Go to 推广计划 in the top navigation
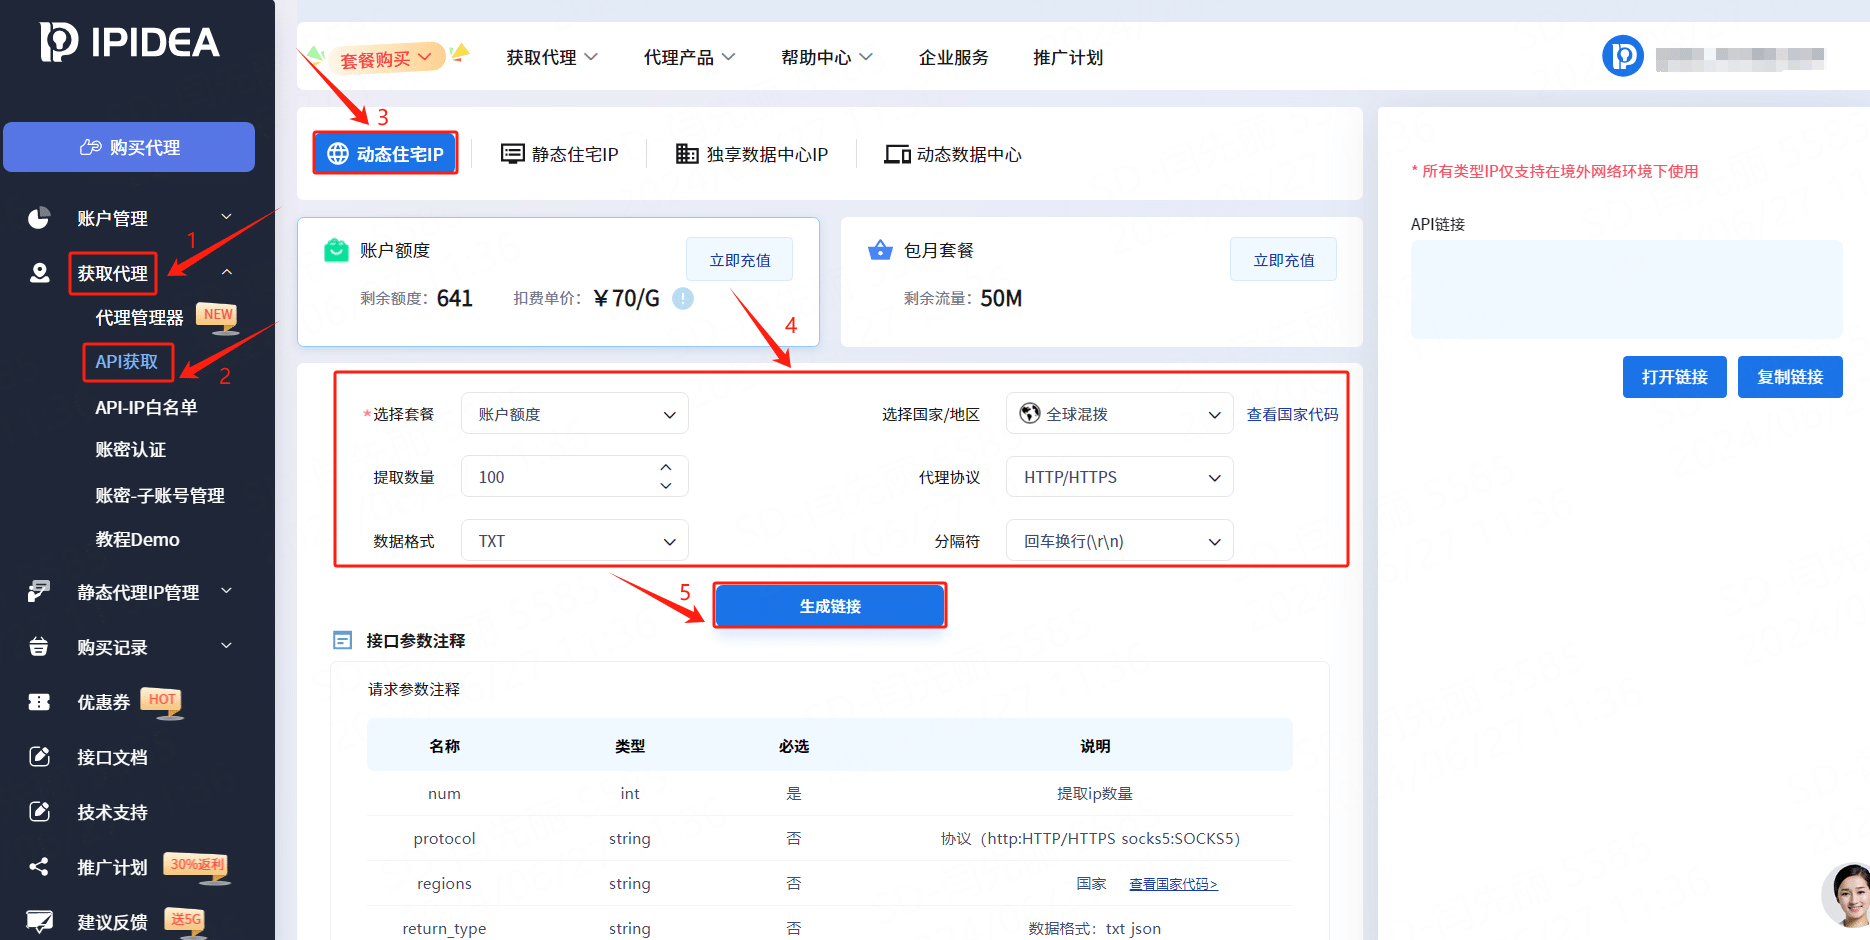This screenshot has height=940, width=1870. [x=1068, y=58]
